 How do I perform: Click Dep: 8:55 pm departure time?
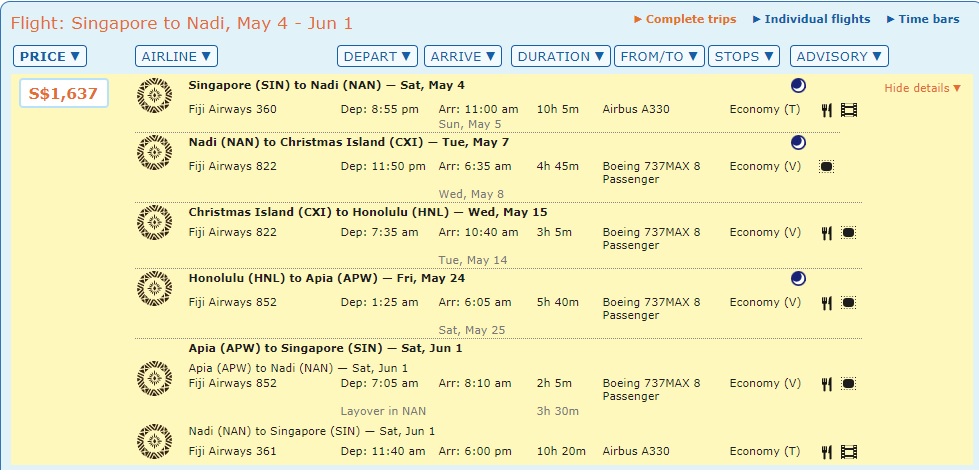click(x=380, y=109)
